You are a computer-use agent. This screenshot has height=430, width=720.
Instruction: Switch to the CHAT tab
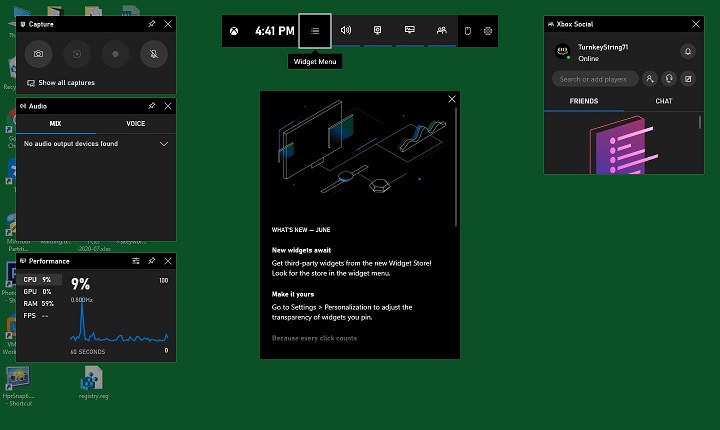click(x=664, y=101)
